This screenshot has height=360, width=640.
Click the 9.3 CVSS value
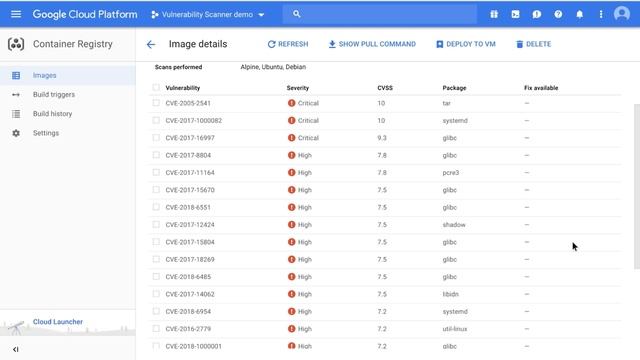pos(382,138)
